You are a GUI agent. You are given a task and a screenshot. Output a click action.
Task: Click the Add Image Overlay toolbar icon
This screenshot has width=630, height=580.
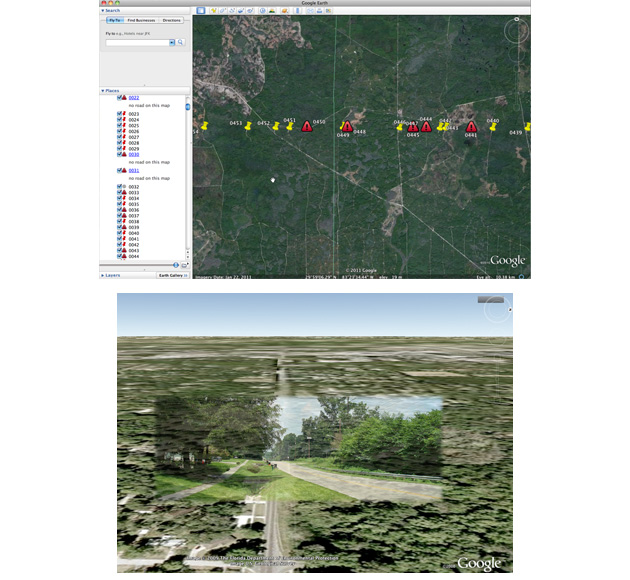click(x=241, y=10)
